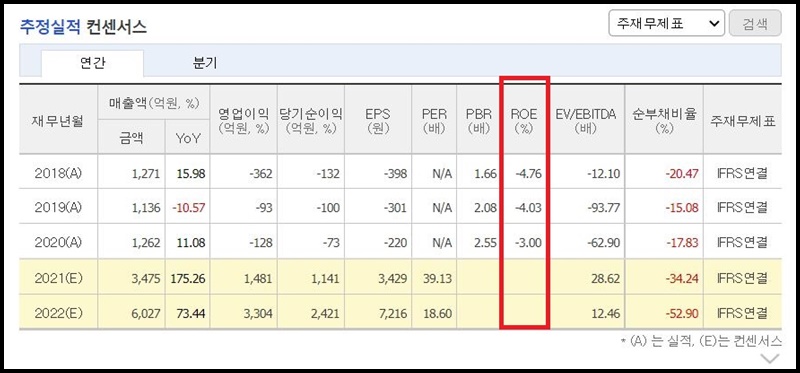Image resolution: width=800 pixels, height=373 pixels.
Task: Click the 2022 net debt ratio -52.90
Action: click(682, 313)
